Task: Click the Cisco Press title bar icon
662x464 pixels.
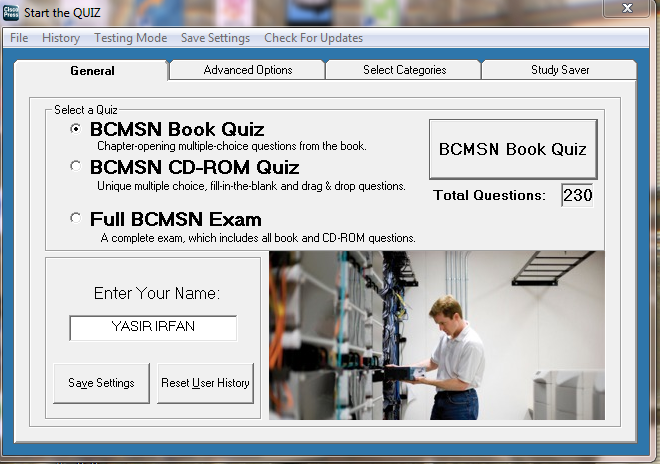Action: [x=11, y=12]
